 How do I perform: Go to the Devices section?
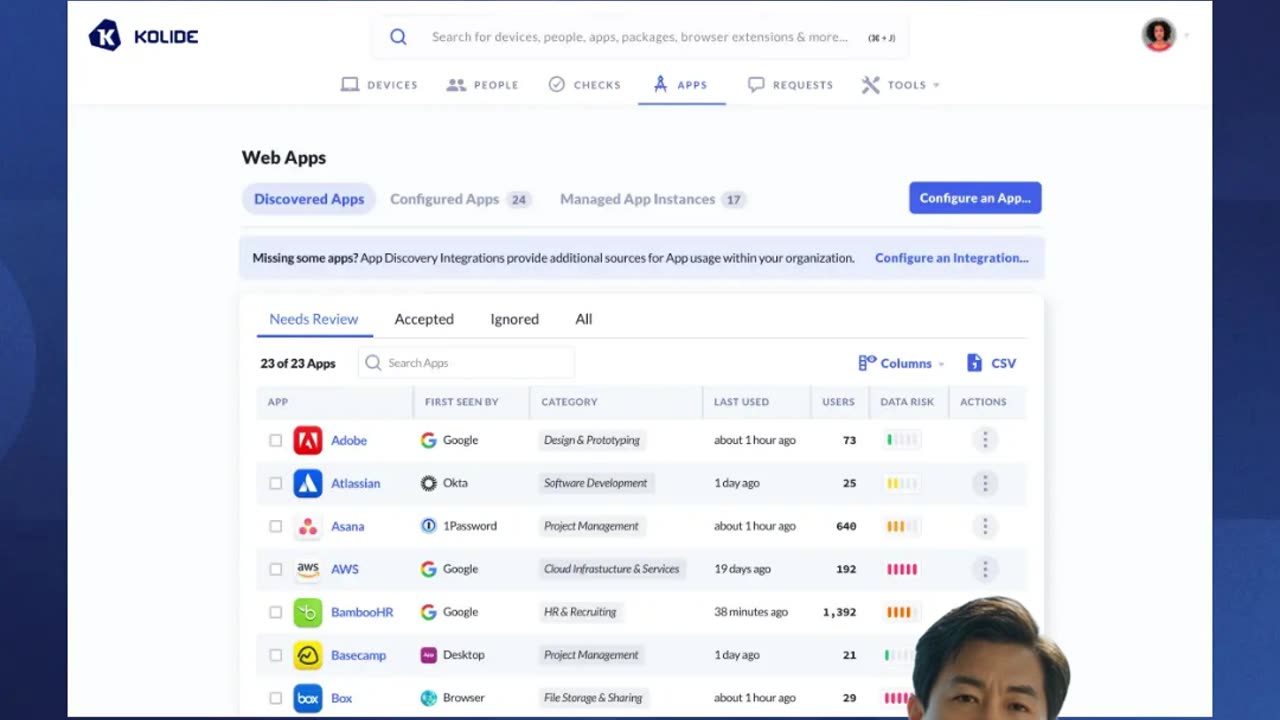(x=379, y=85)
